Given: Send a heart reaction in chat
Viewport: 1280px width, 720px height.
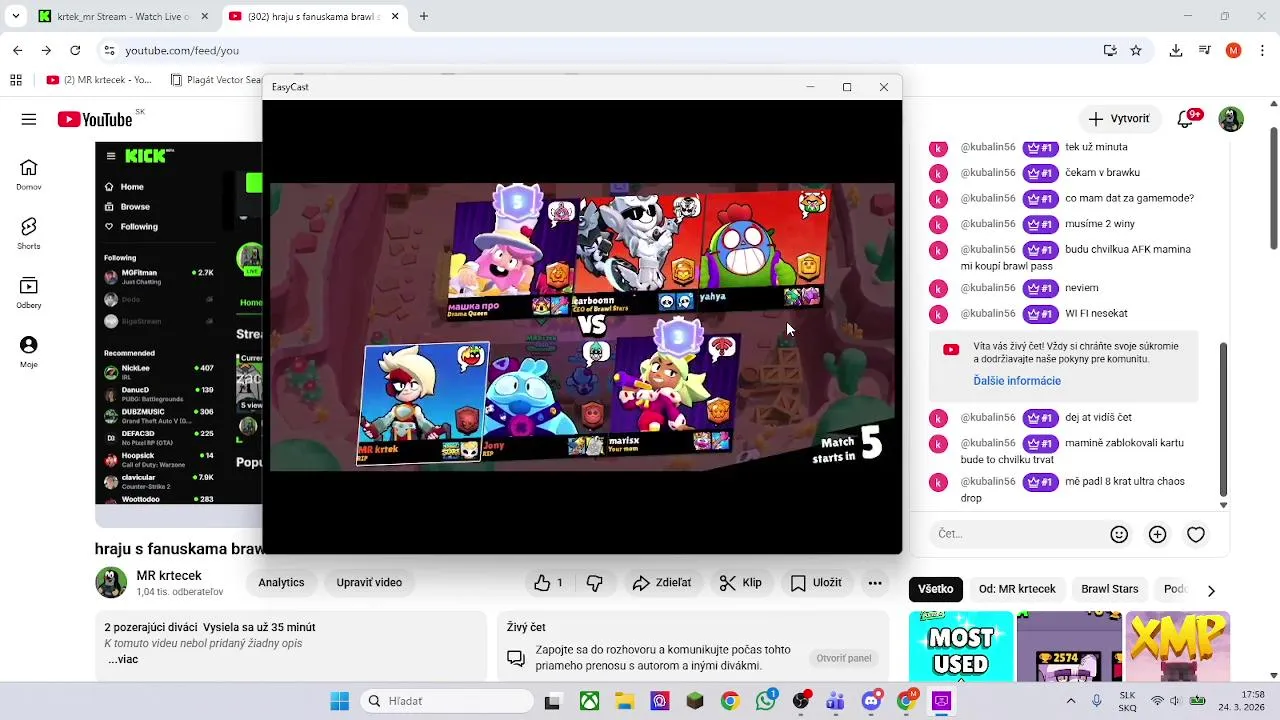Looking at the screenshot, I should [1196, 534].
